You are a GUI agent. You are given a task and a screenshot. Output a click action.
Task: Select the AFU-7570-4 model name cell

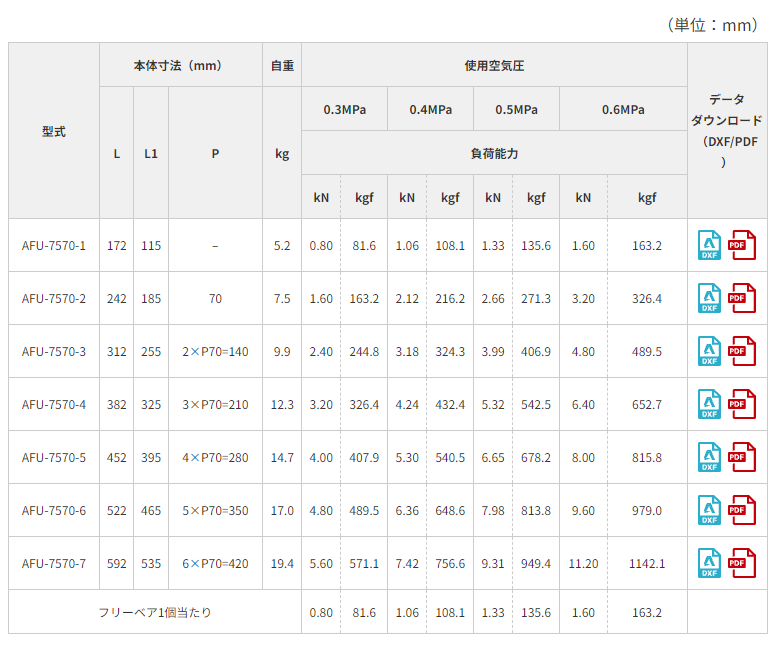tap(54, 405)
